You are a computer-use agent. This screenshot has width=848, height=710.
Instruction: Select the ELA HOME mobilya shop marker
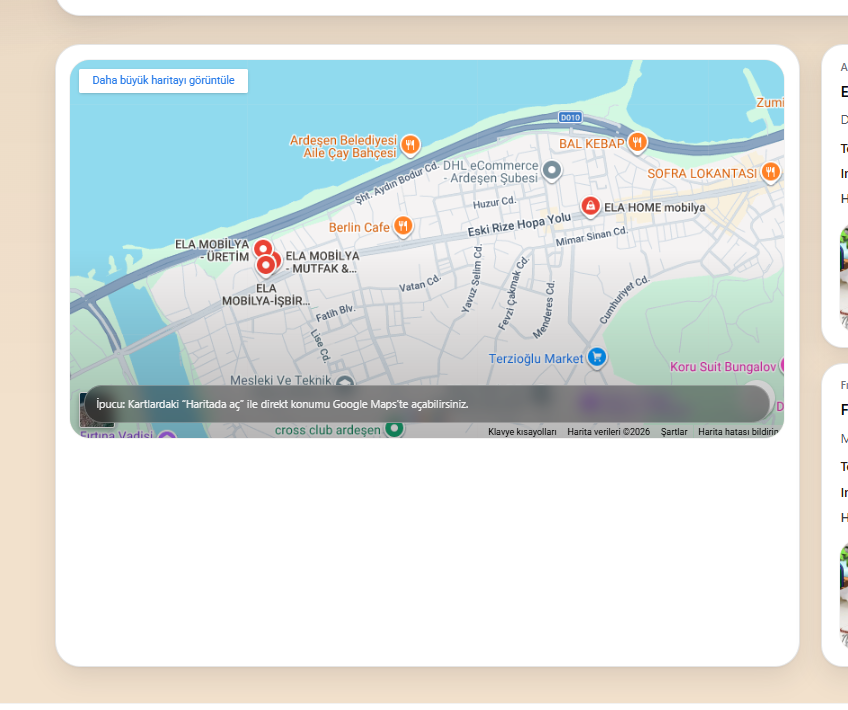590,207
